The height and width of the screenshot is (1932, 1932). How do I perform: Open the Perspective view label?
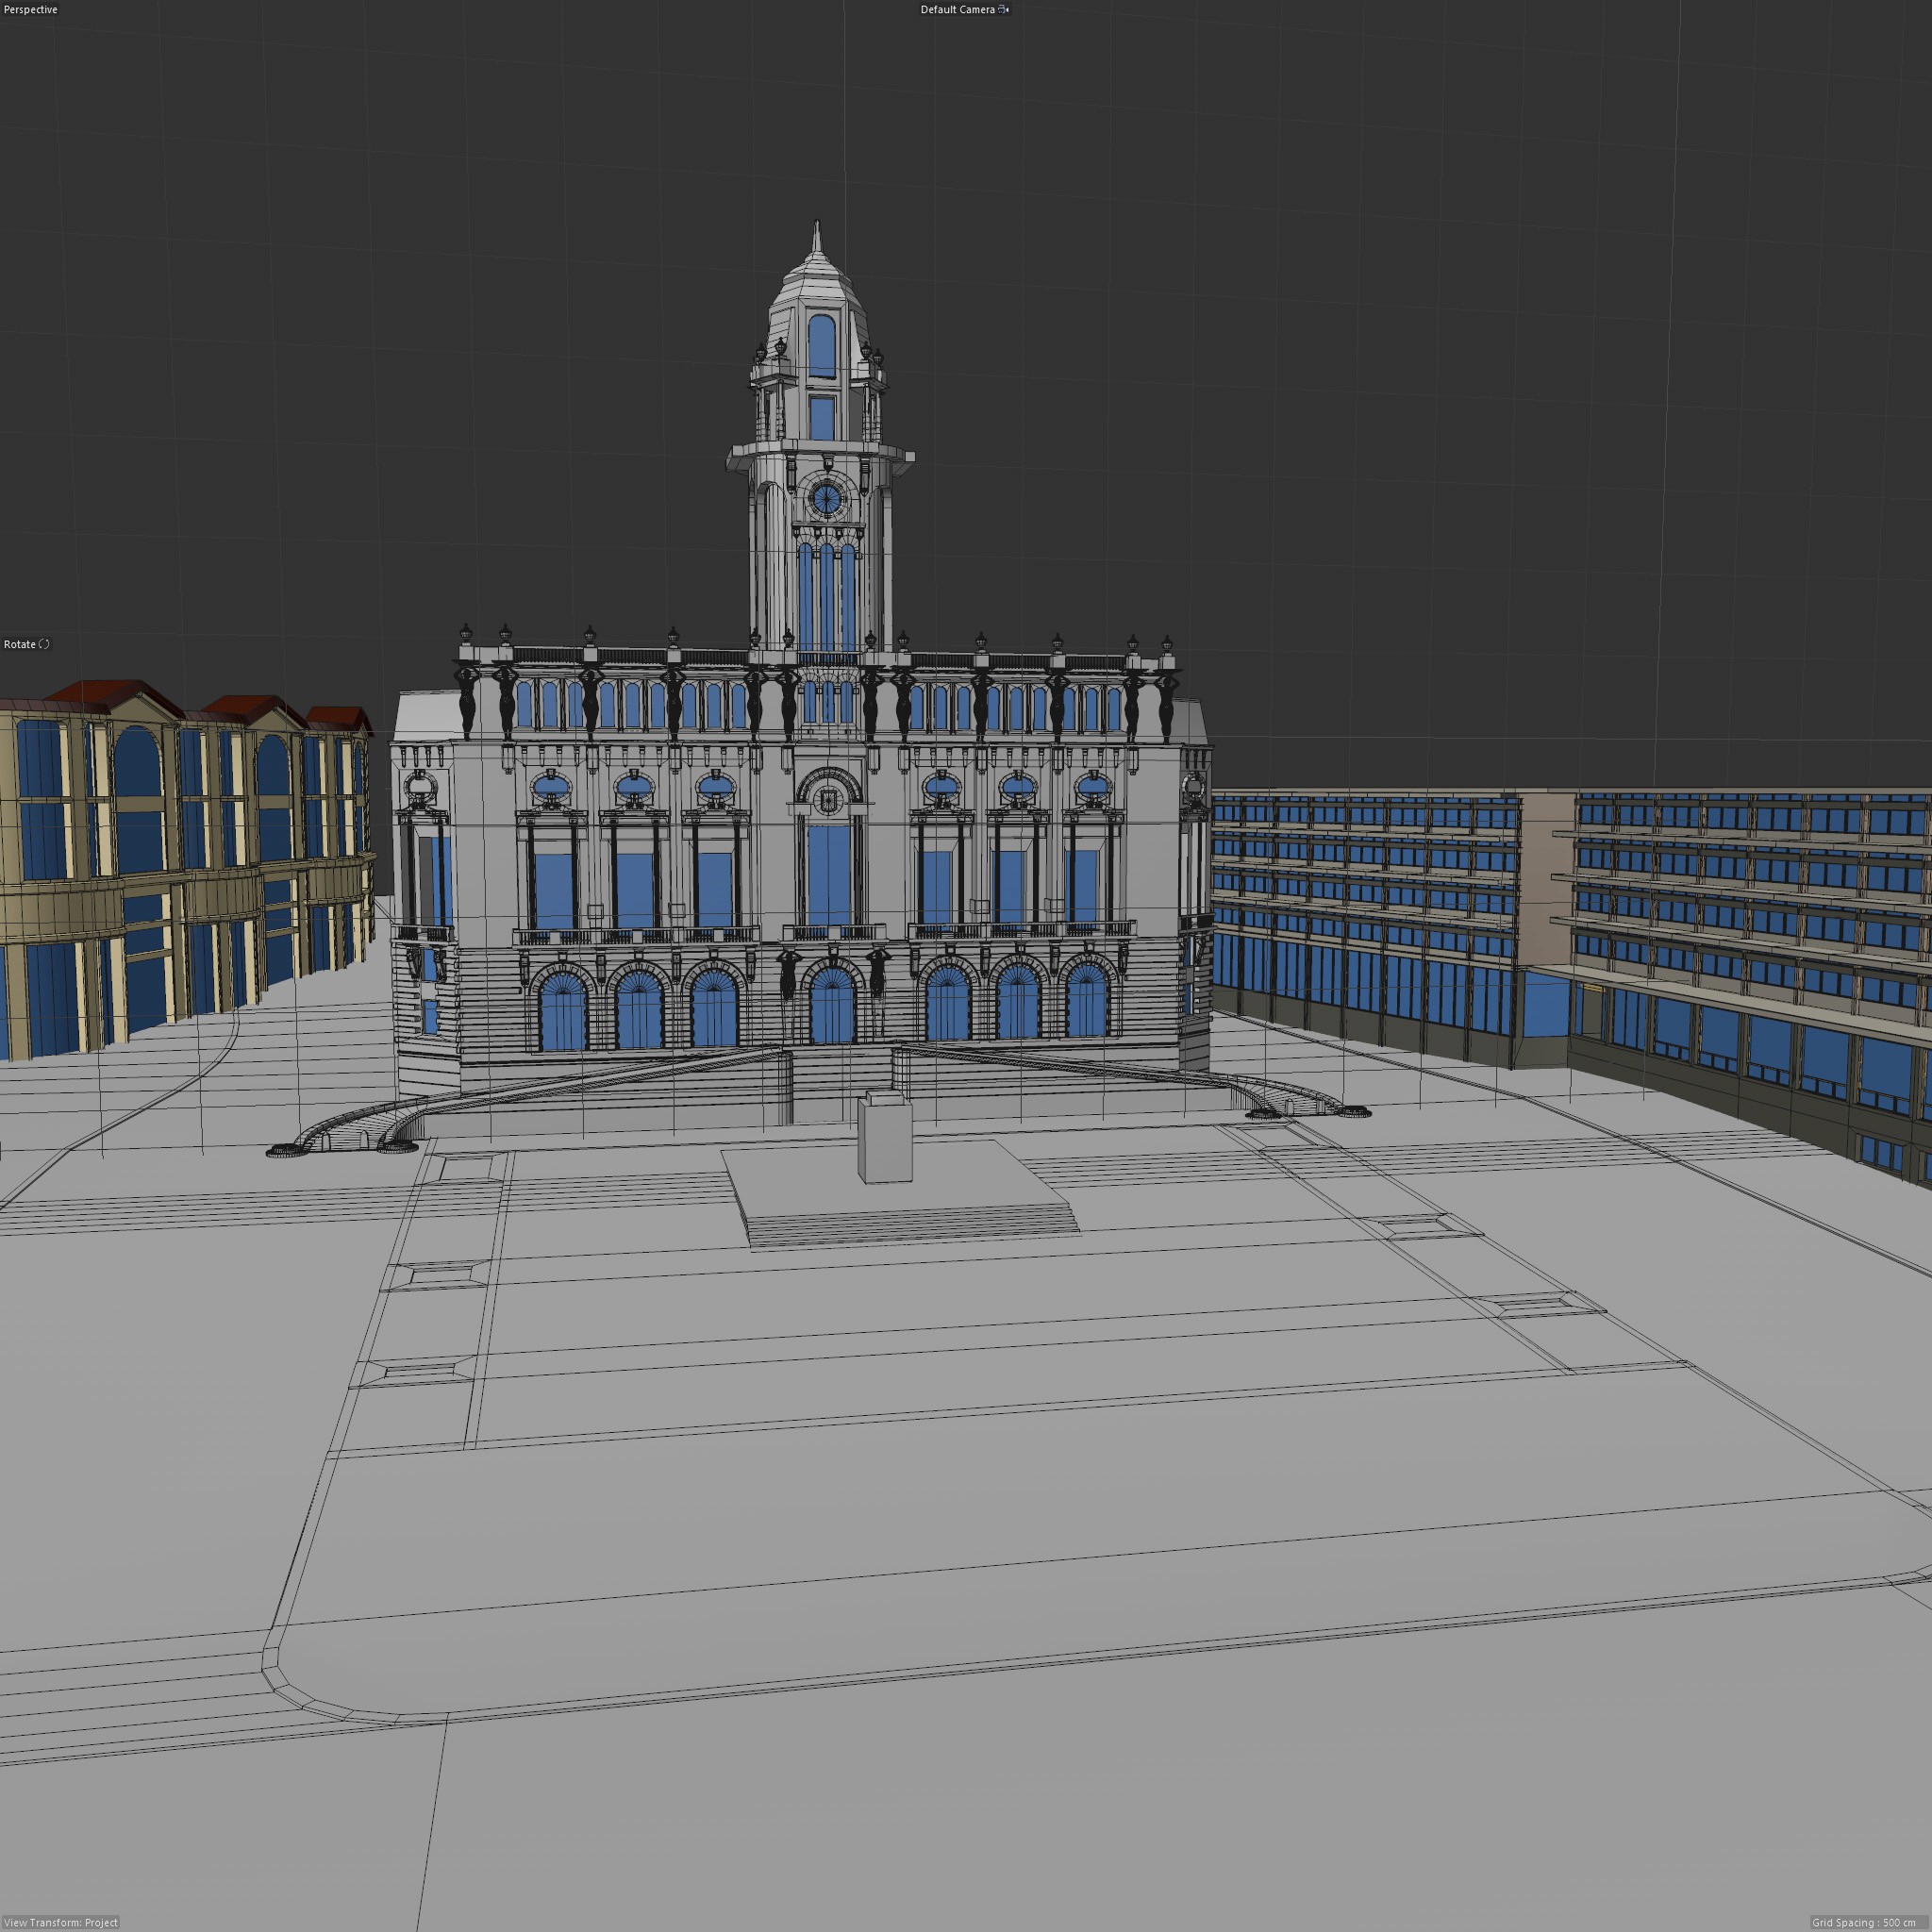point(31,10)
